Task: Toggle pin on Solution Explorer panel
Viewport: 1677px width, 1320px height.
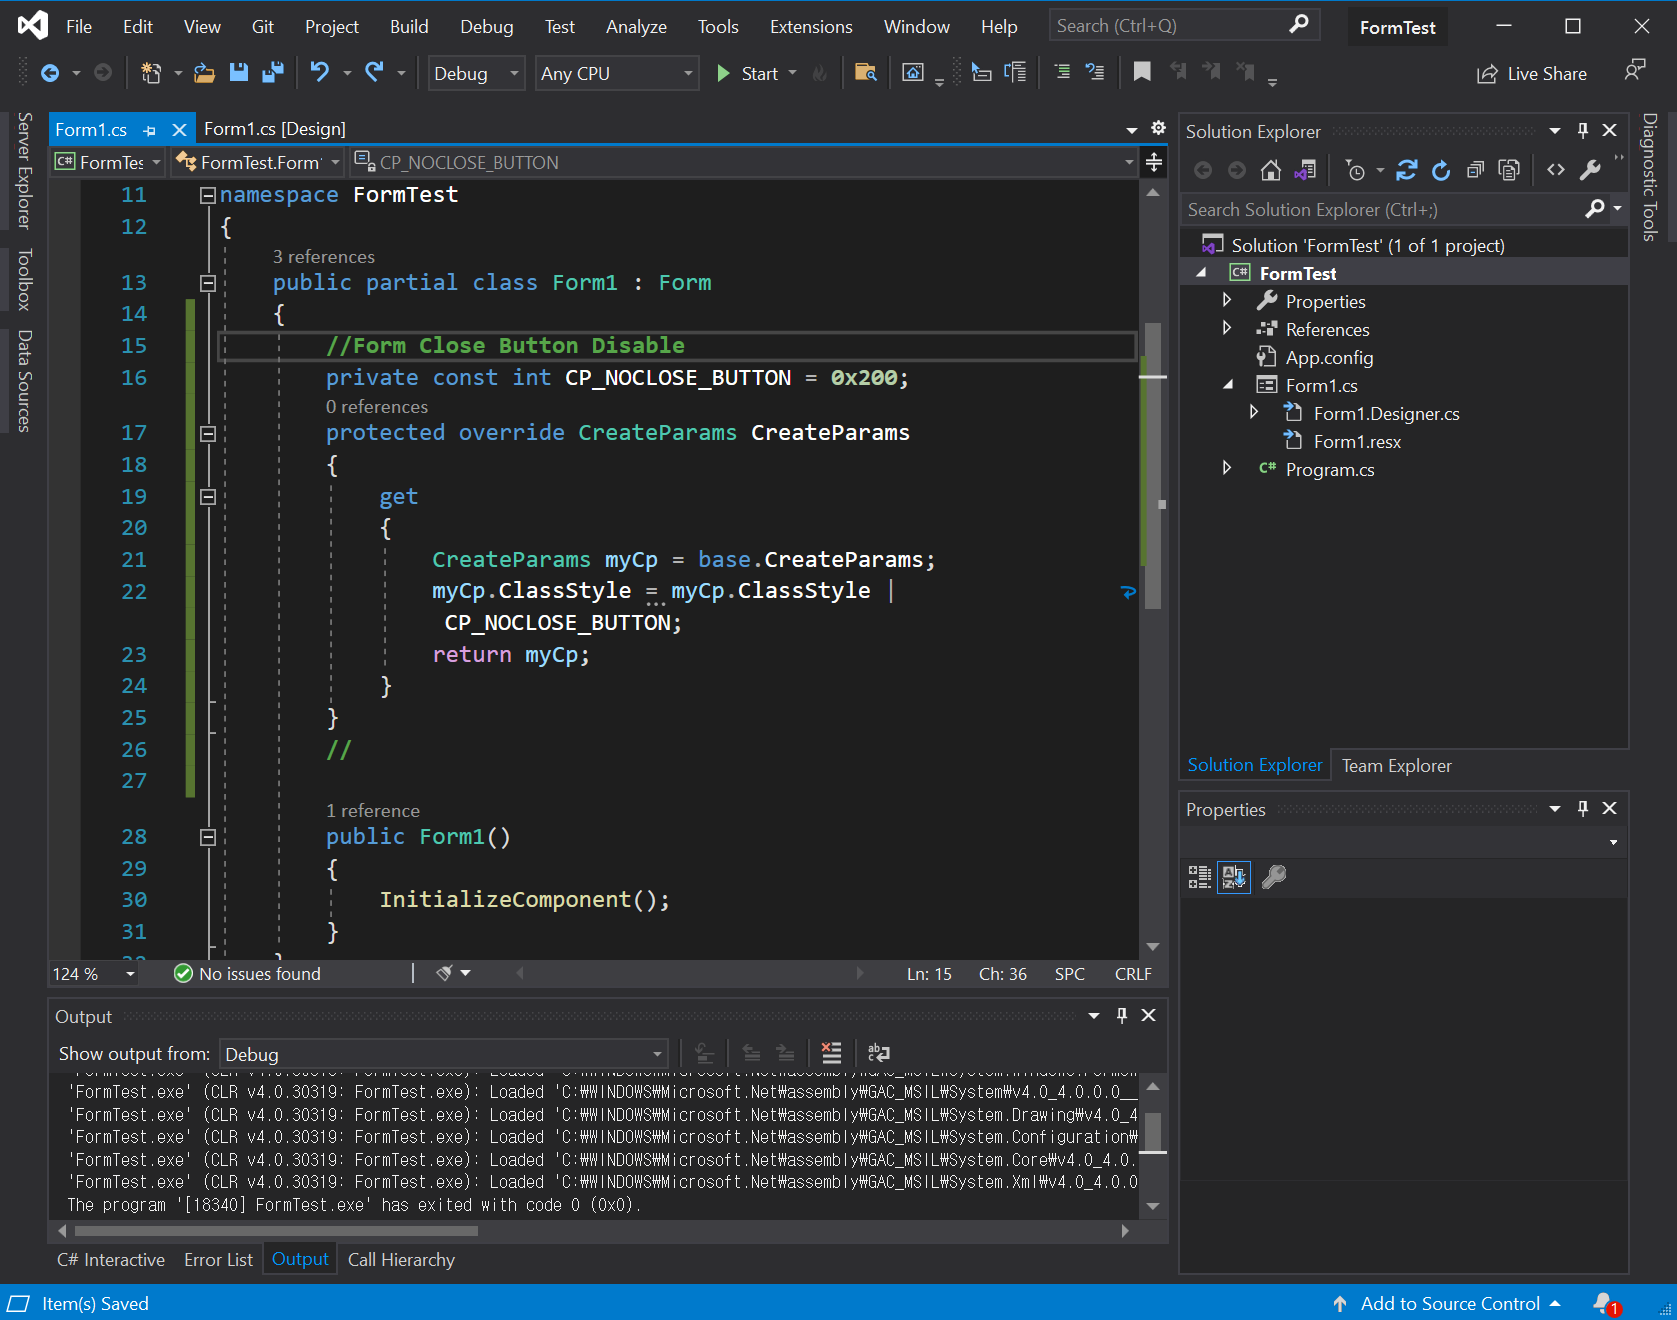Action: pyautogui.click(x=1582, y=131)
